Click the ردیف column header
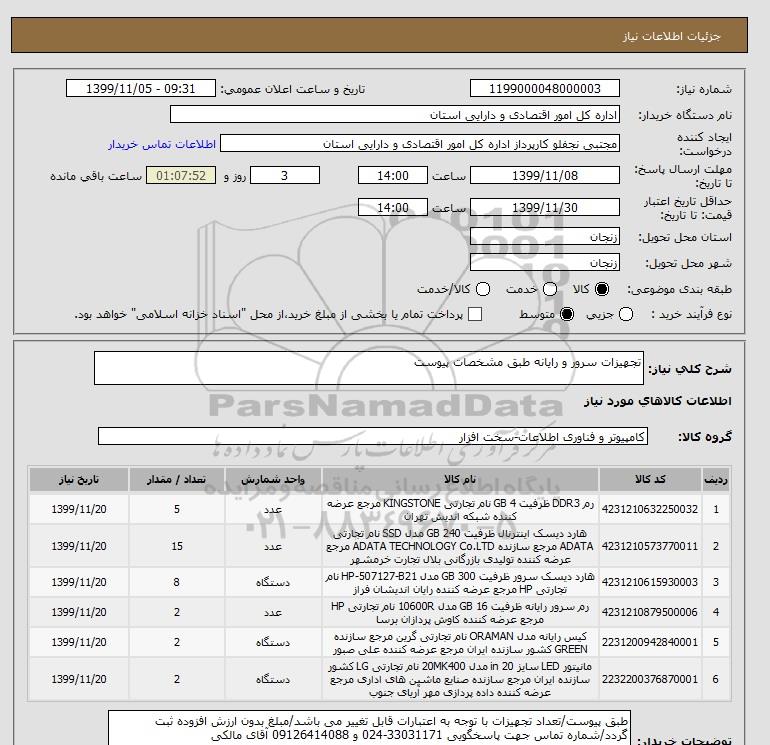This screenshot has height=745, width=770. [715, 479]
